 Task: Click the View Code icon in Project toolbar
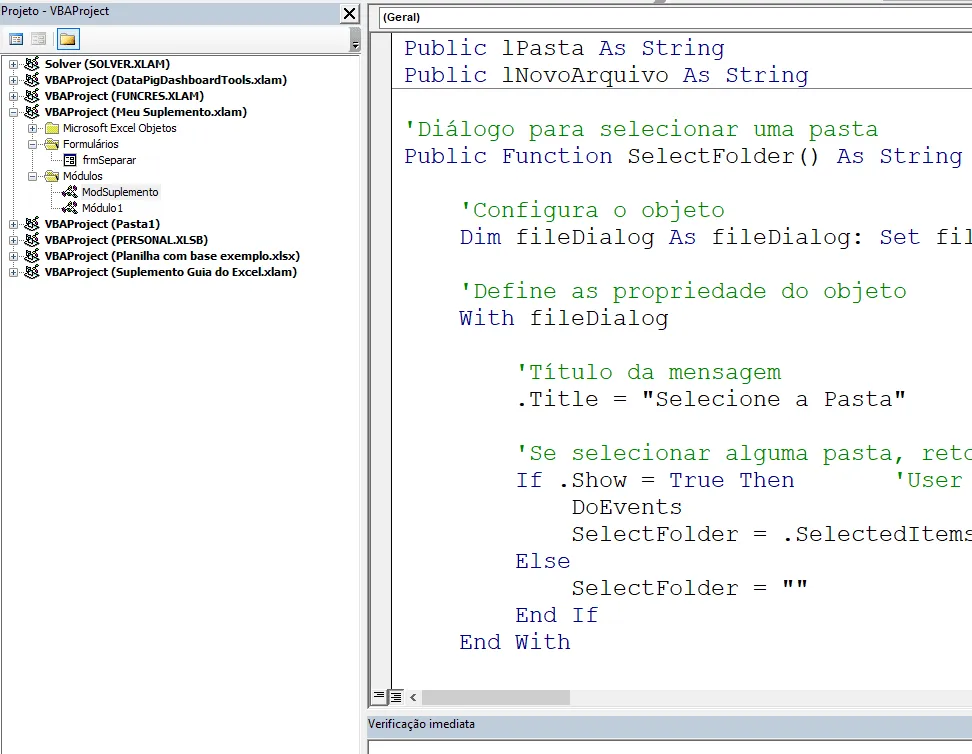point(17,39)
